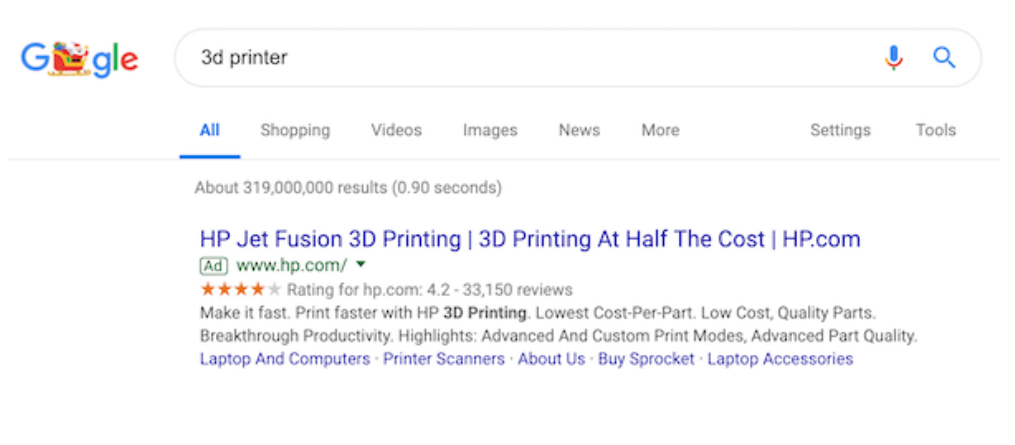Open the Buy Sprocket sitelink
Screen dimensions: 1015x445
tap(646, 359)
